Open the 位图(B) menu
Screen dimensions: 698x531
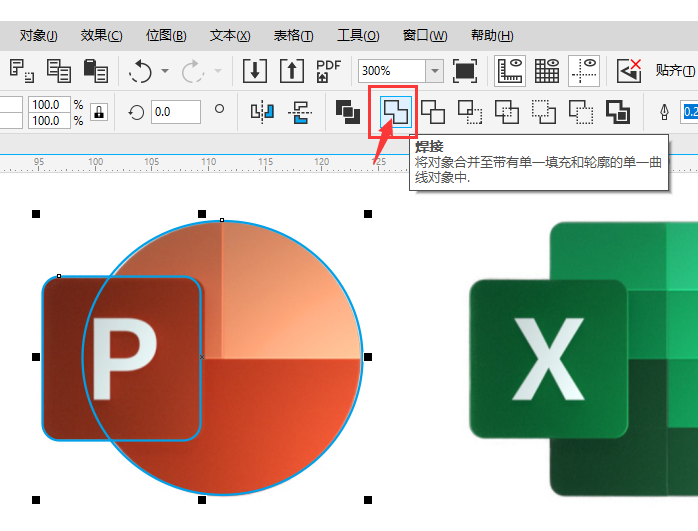point(166,36)
